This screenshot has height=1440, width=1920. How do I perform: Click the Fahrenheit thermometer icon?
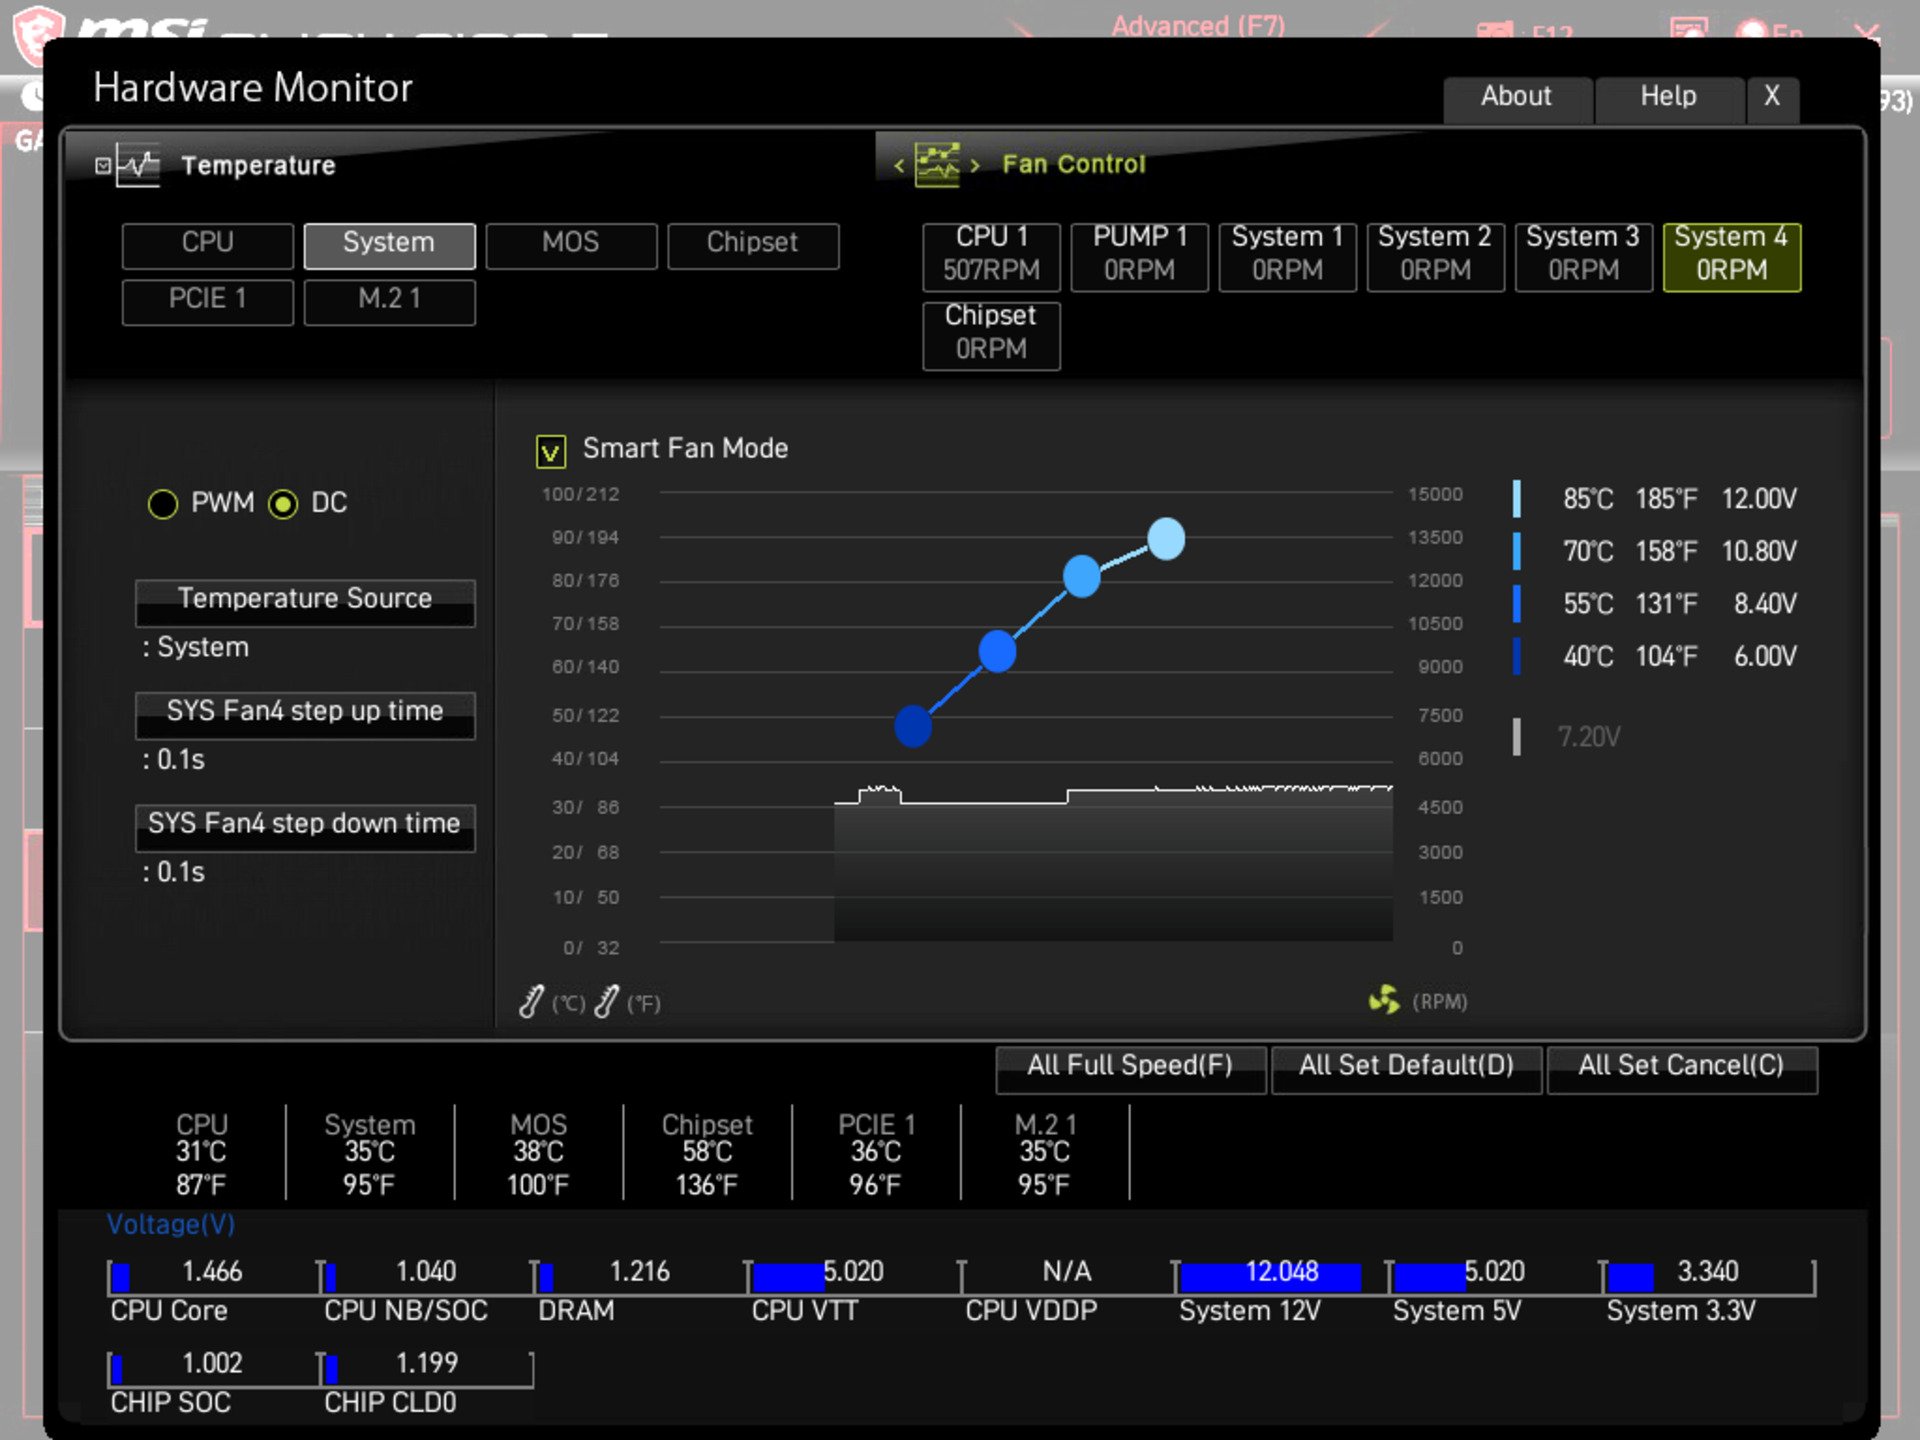click(x=606, y=1001)
